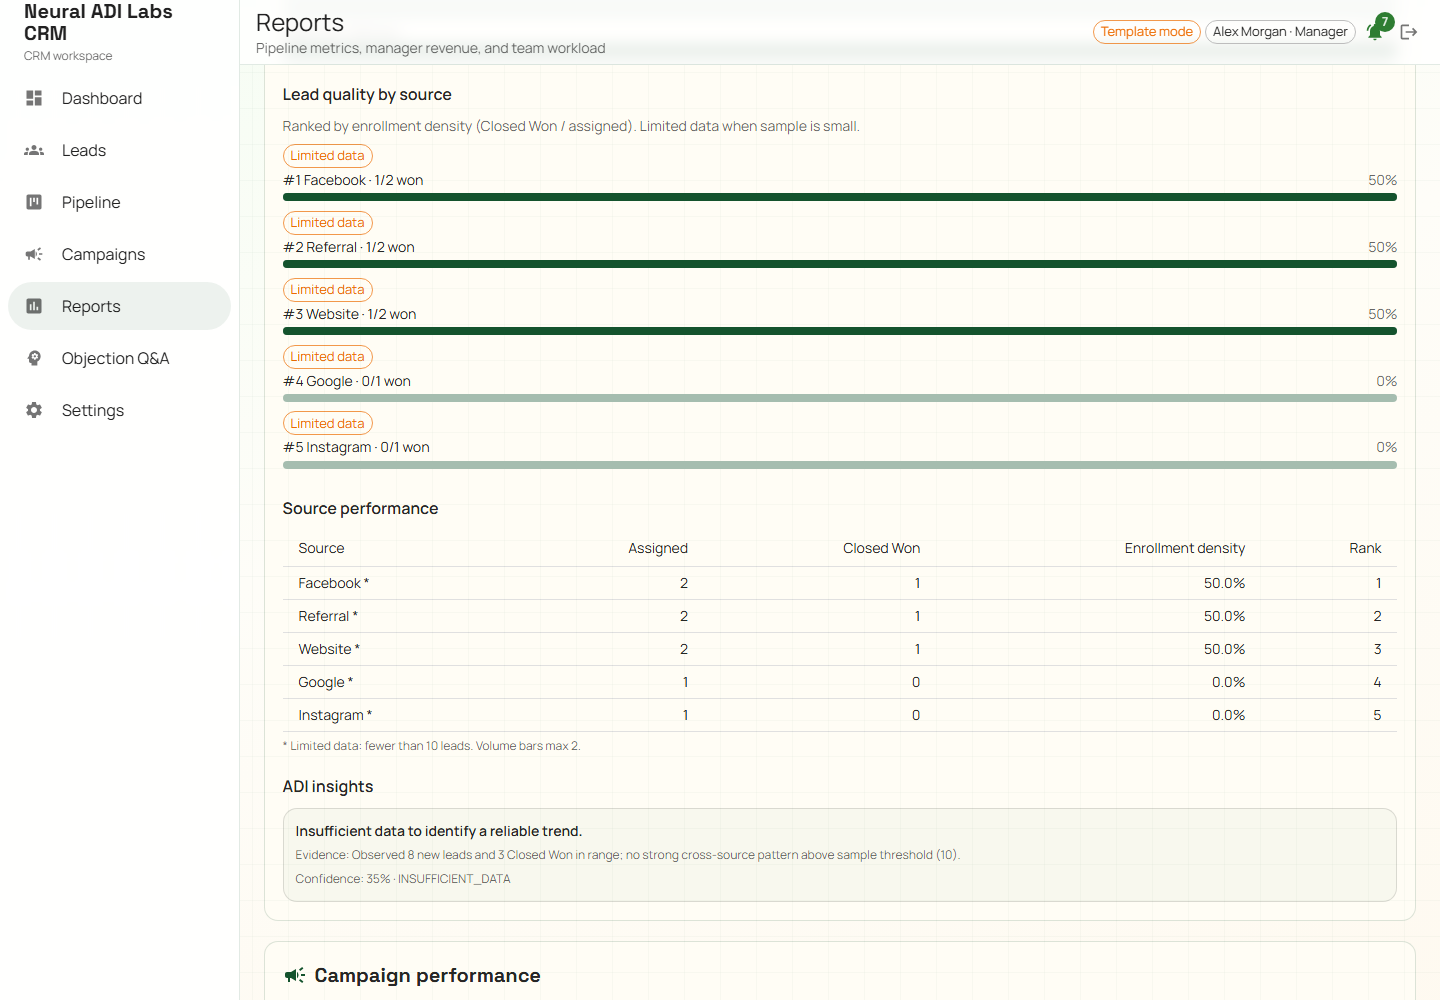Click the 'Google *' table row name
1440x1000 pixels.
325,682
